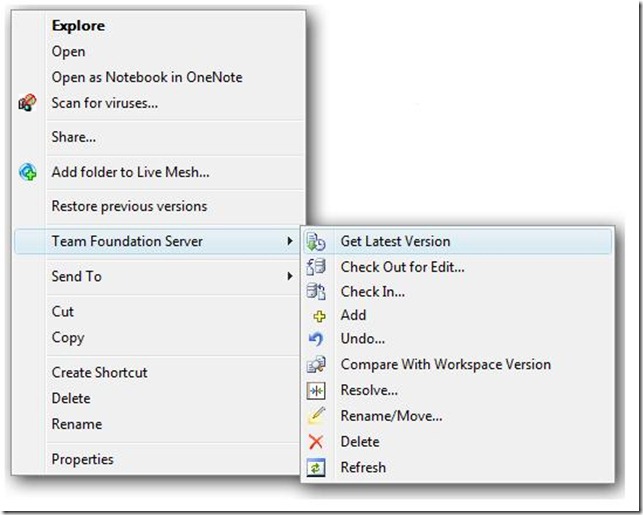Click the Resolve merge icon

[x=316, y=391]
